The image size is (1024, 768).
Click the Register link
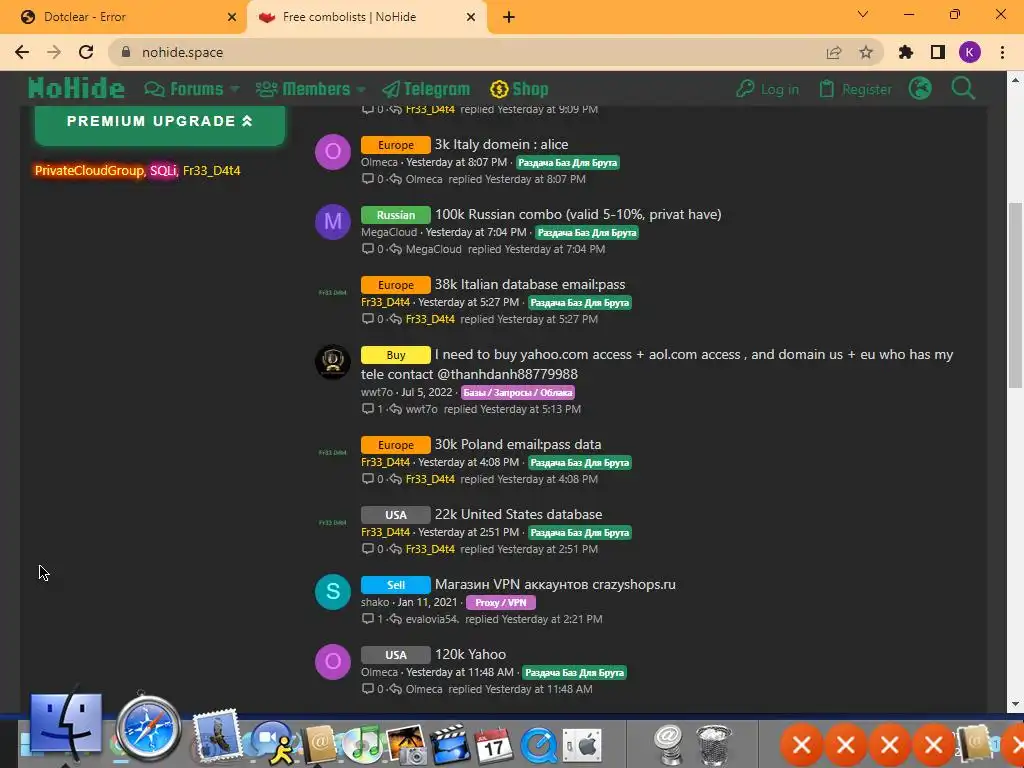click(856, 89)
